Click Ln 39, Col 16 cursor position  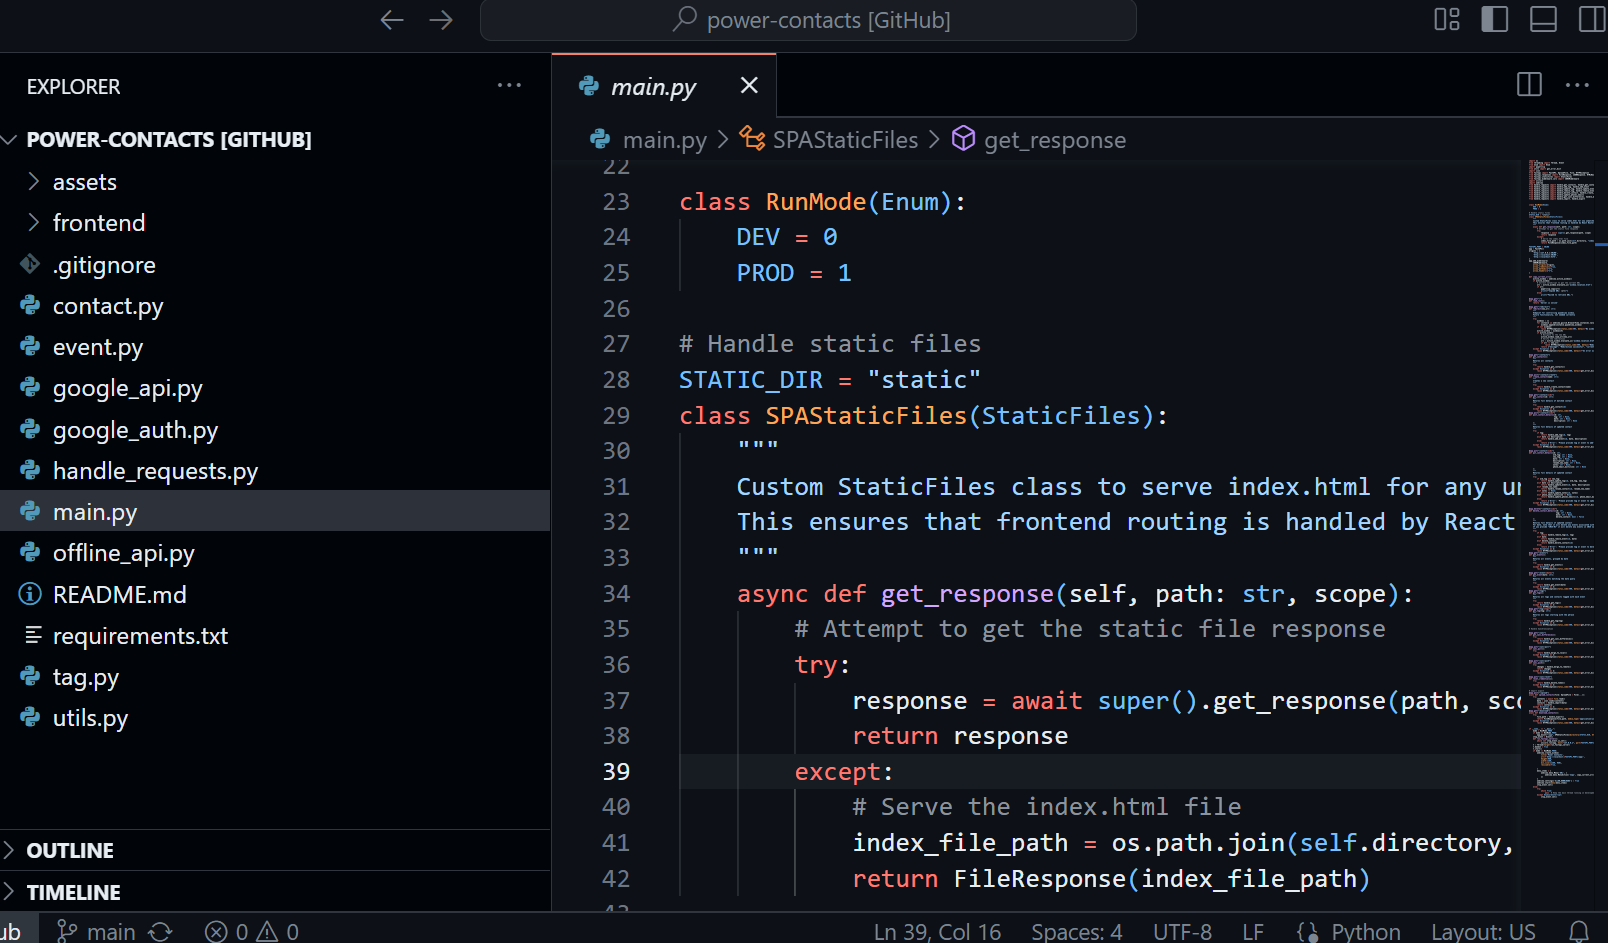[x=937, y=931]
